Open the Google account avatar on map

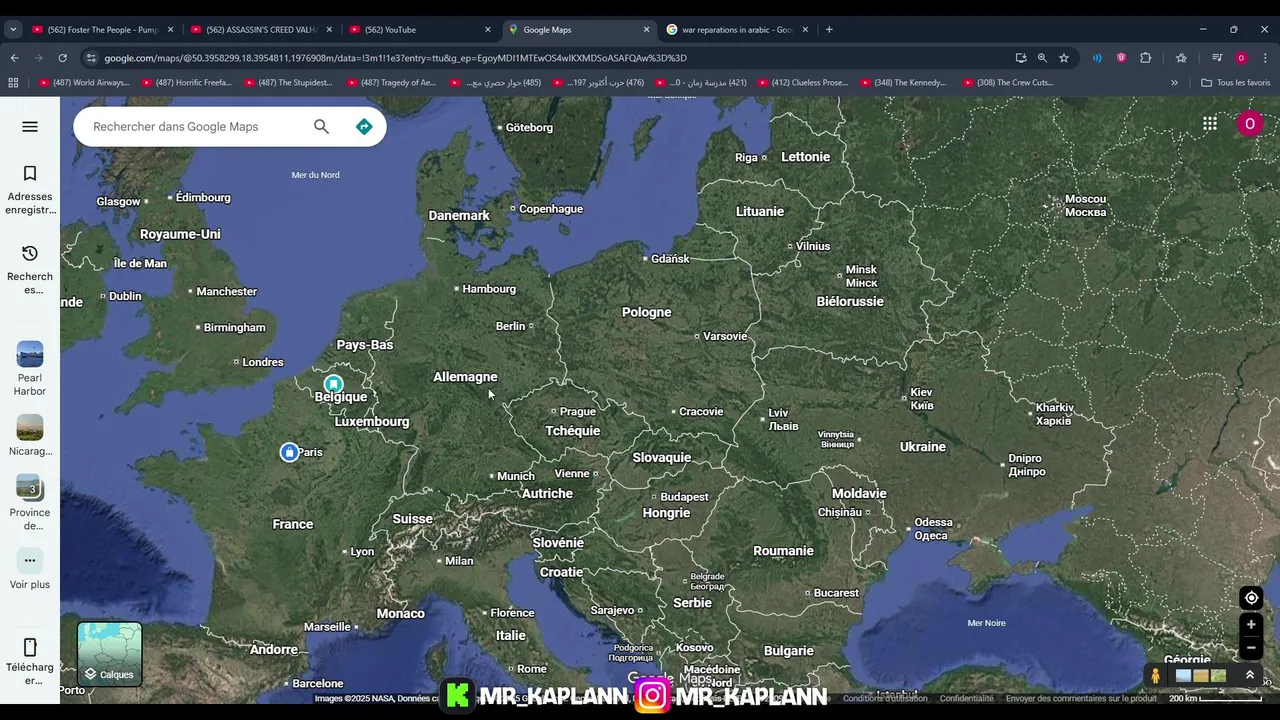tap(1249, 124)
